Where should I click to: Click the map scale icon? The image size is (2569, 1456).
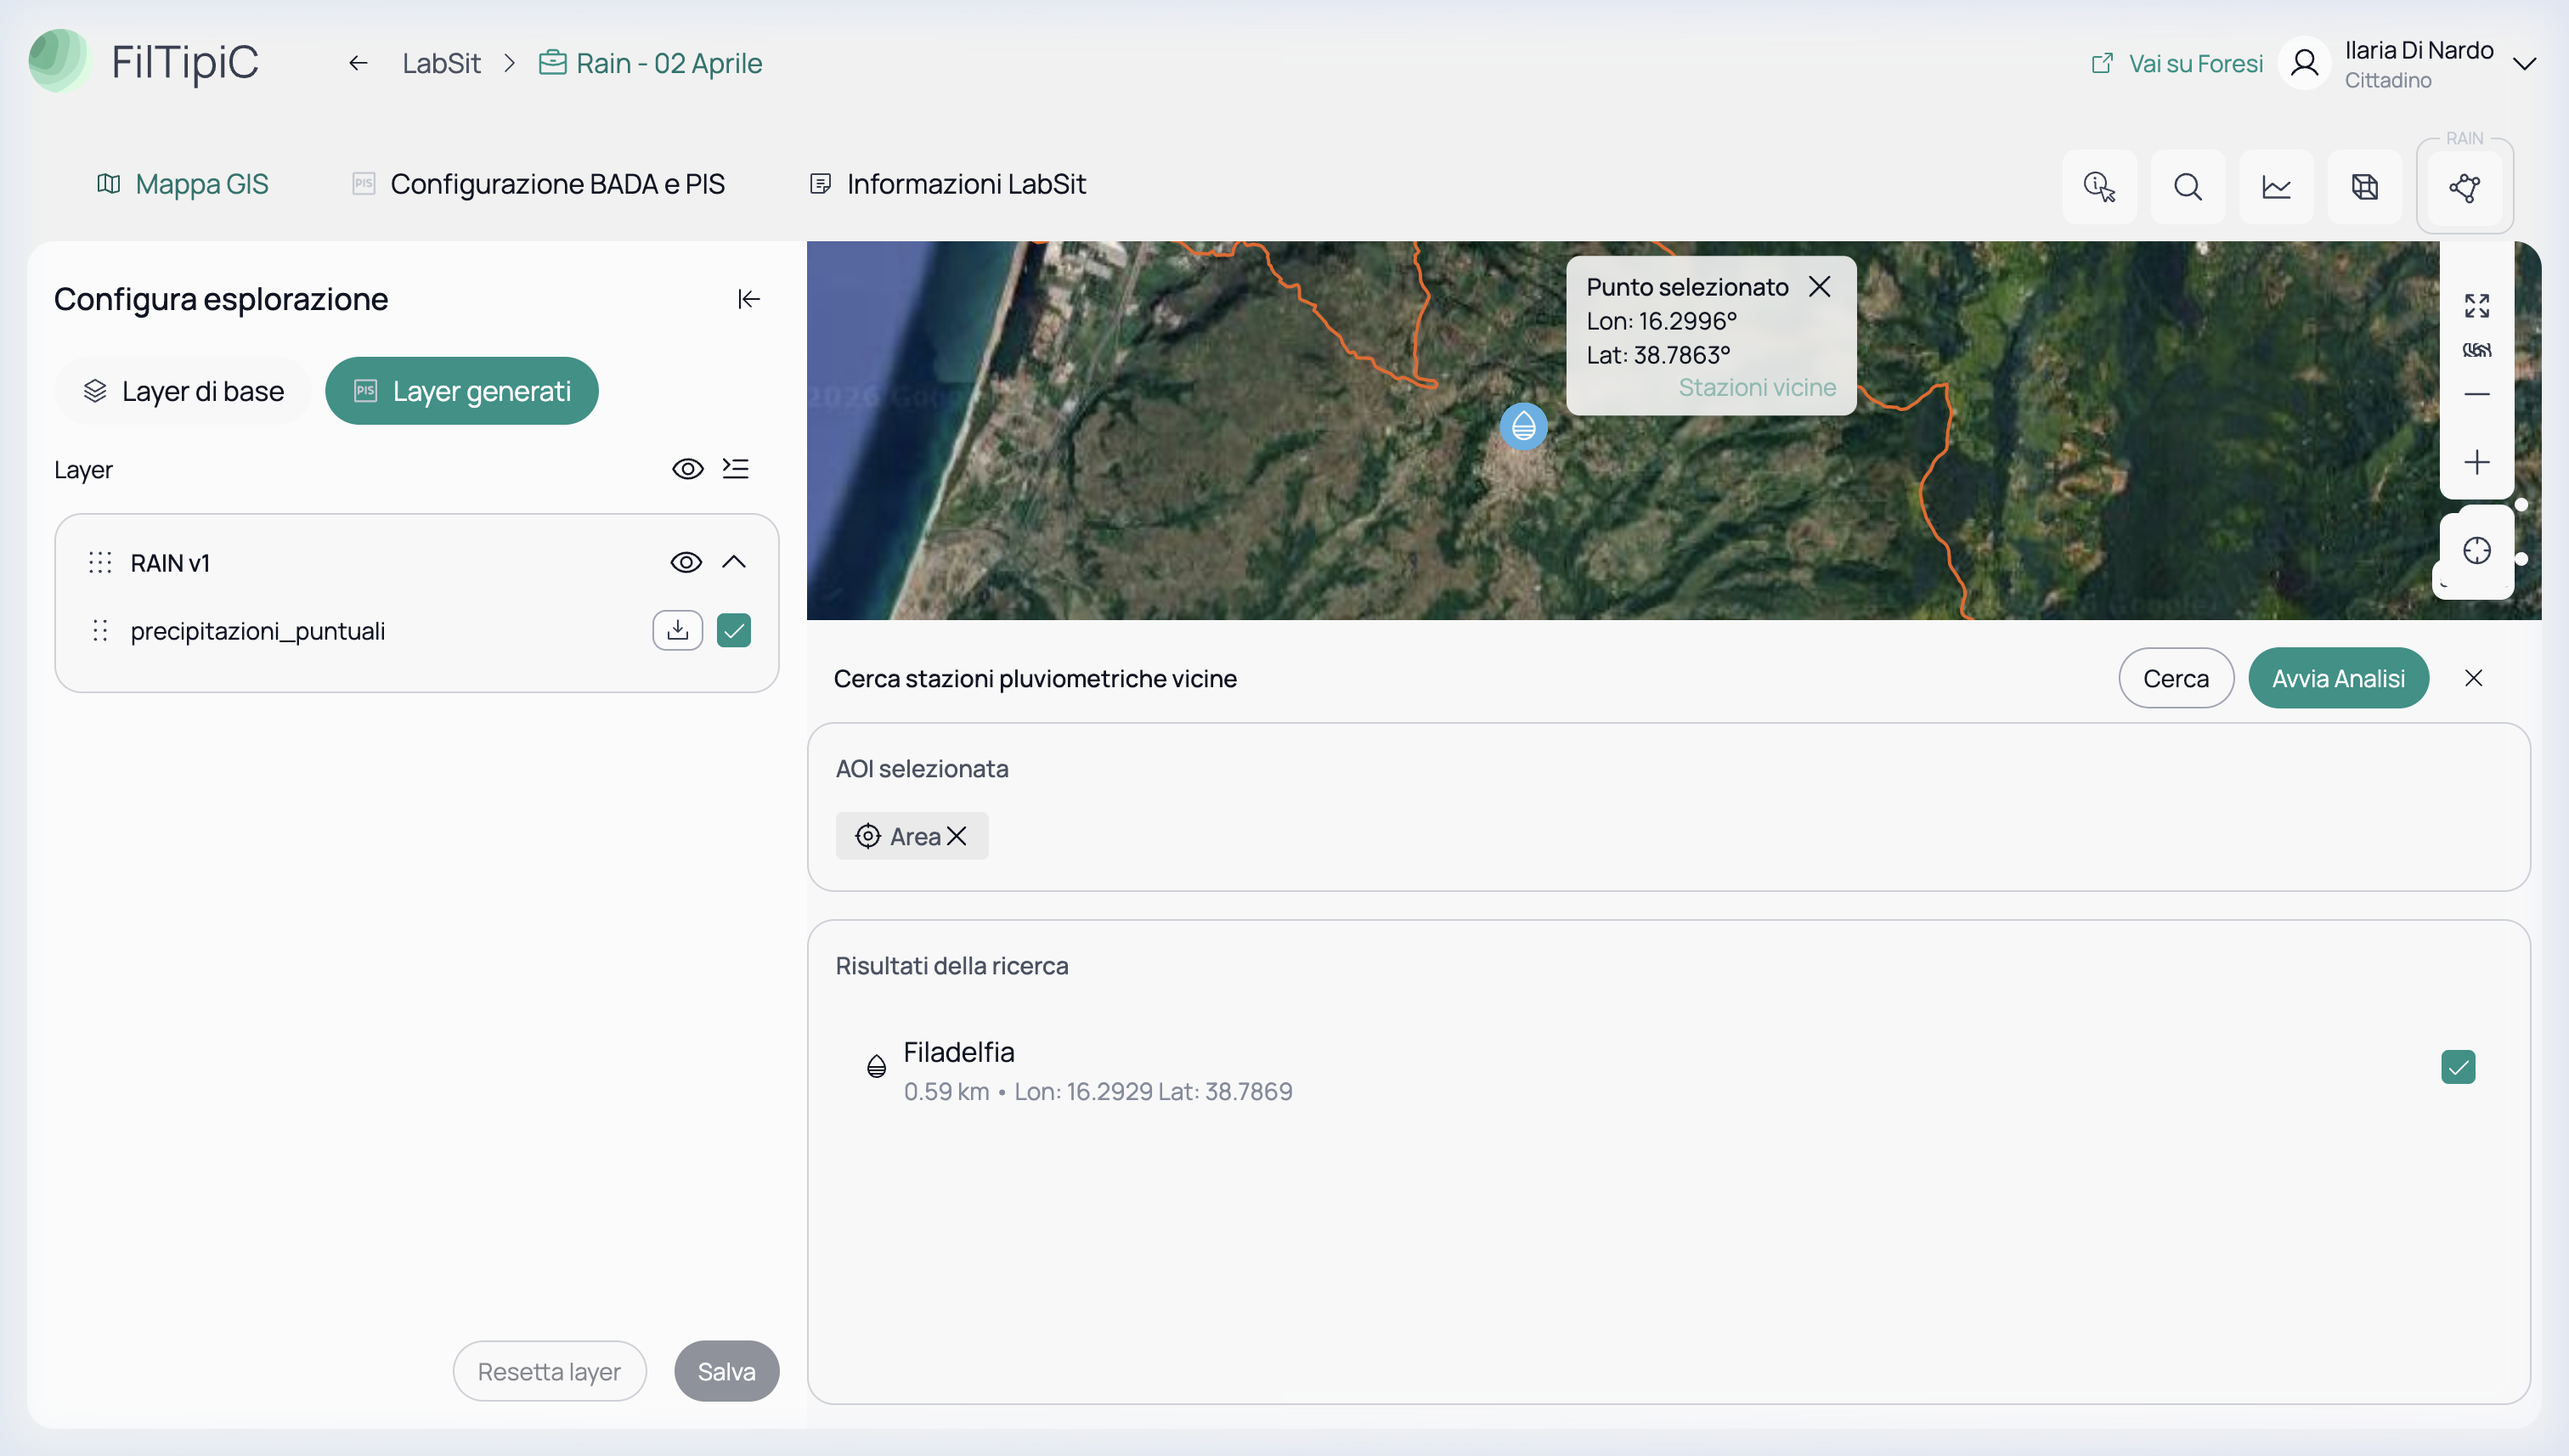(2477, 350)
